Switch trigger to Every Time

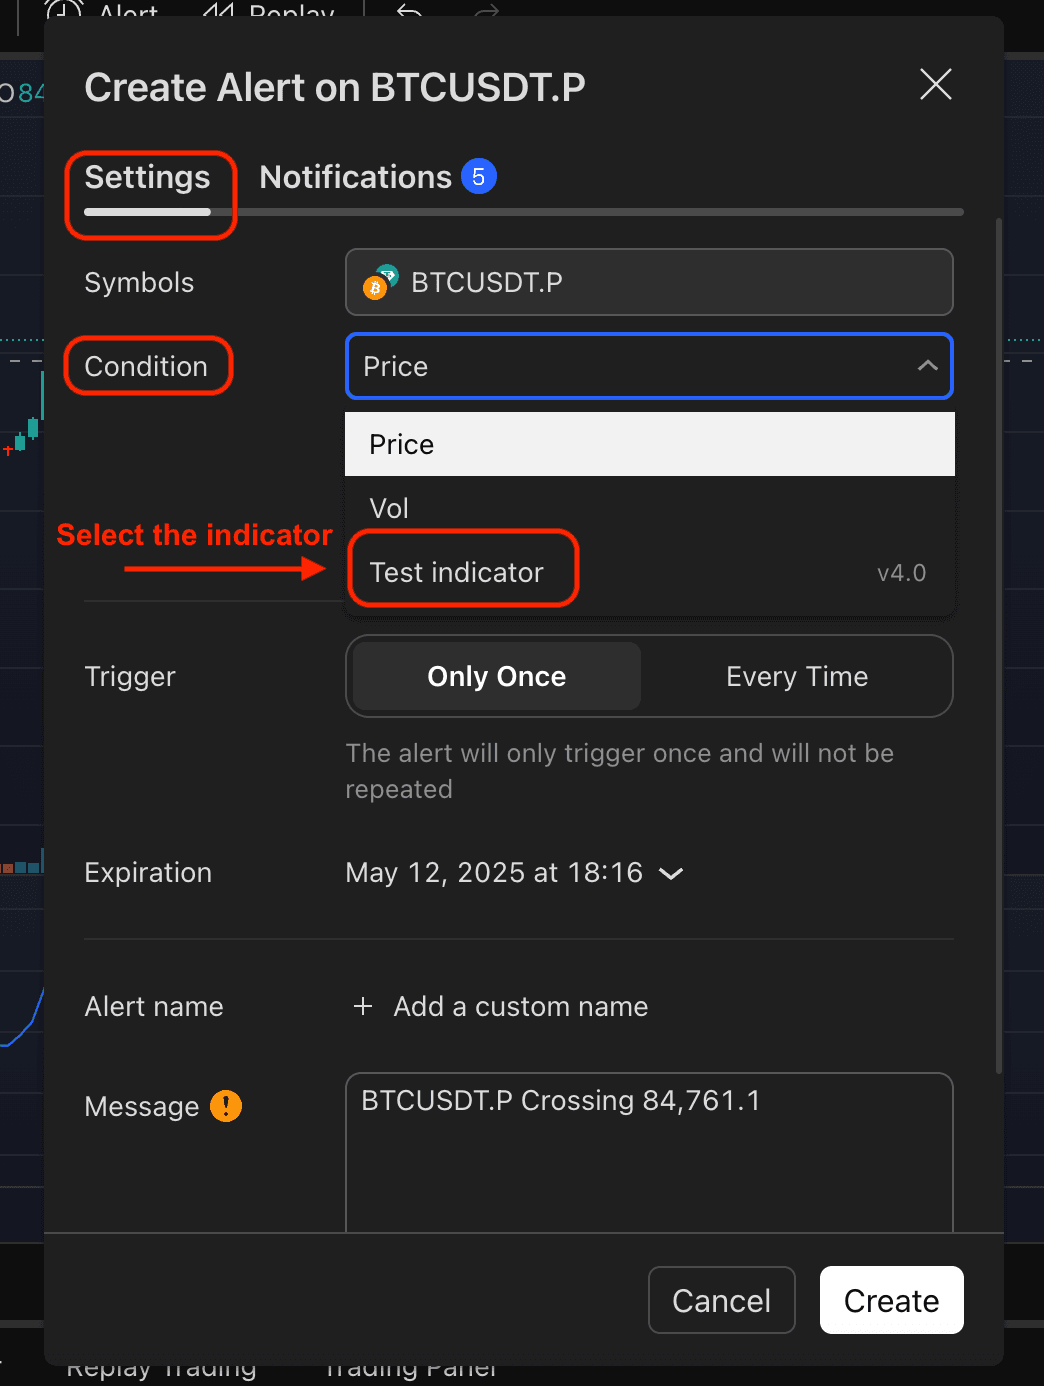pos(796,676)
